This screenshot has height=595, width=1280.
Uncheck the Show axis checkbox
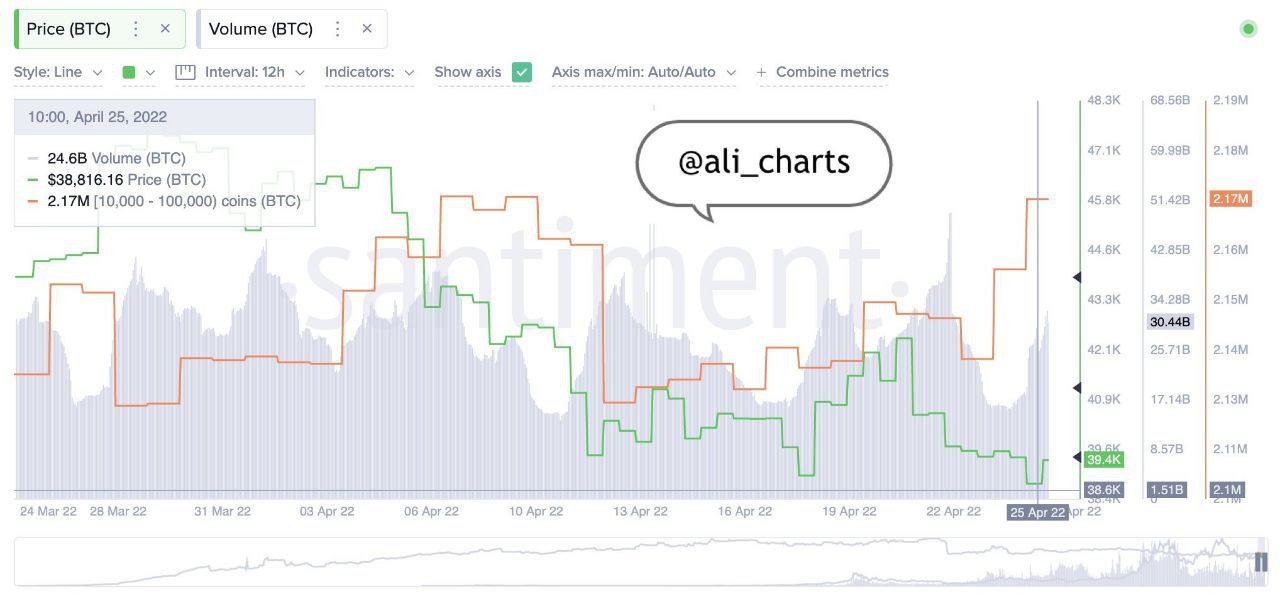(x=521, y=72)
